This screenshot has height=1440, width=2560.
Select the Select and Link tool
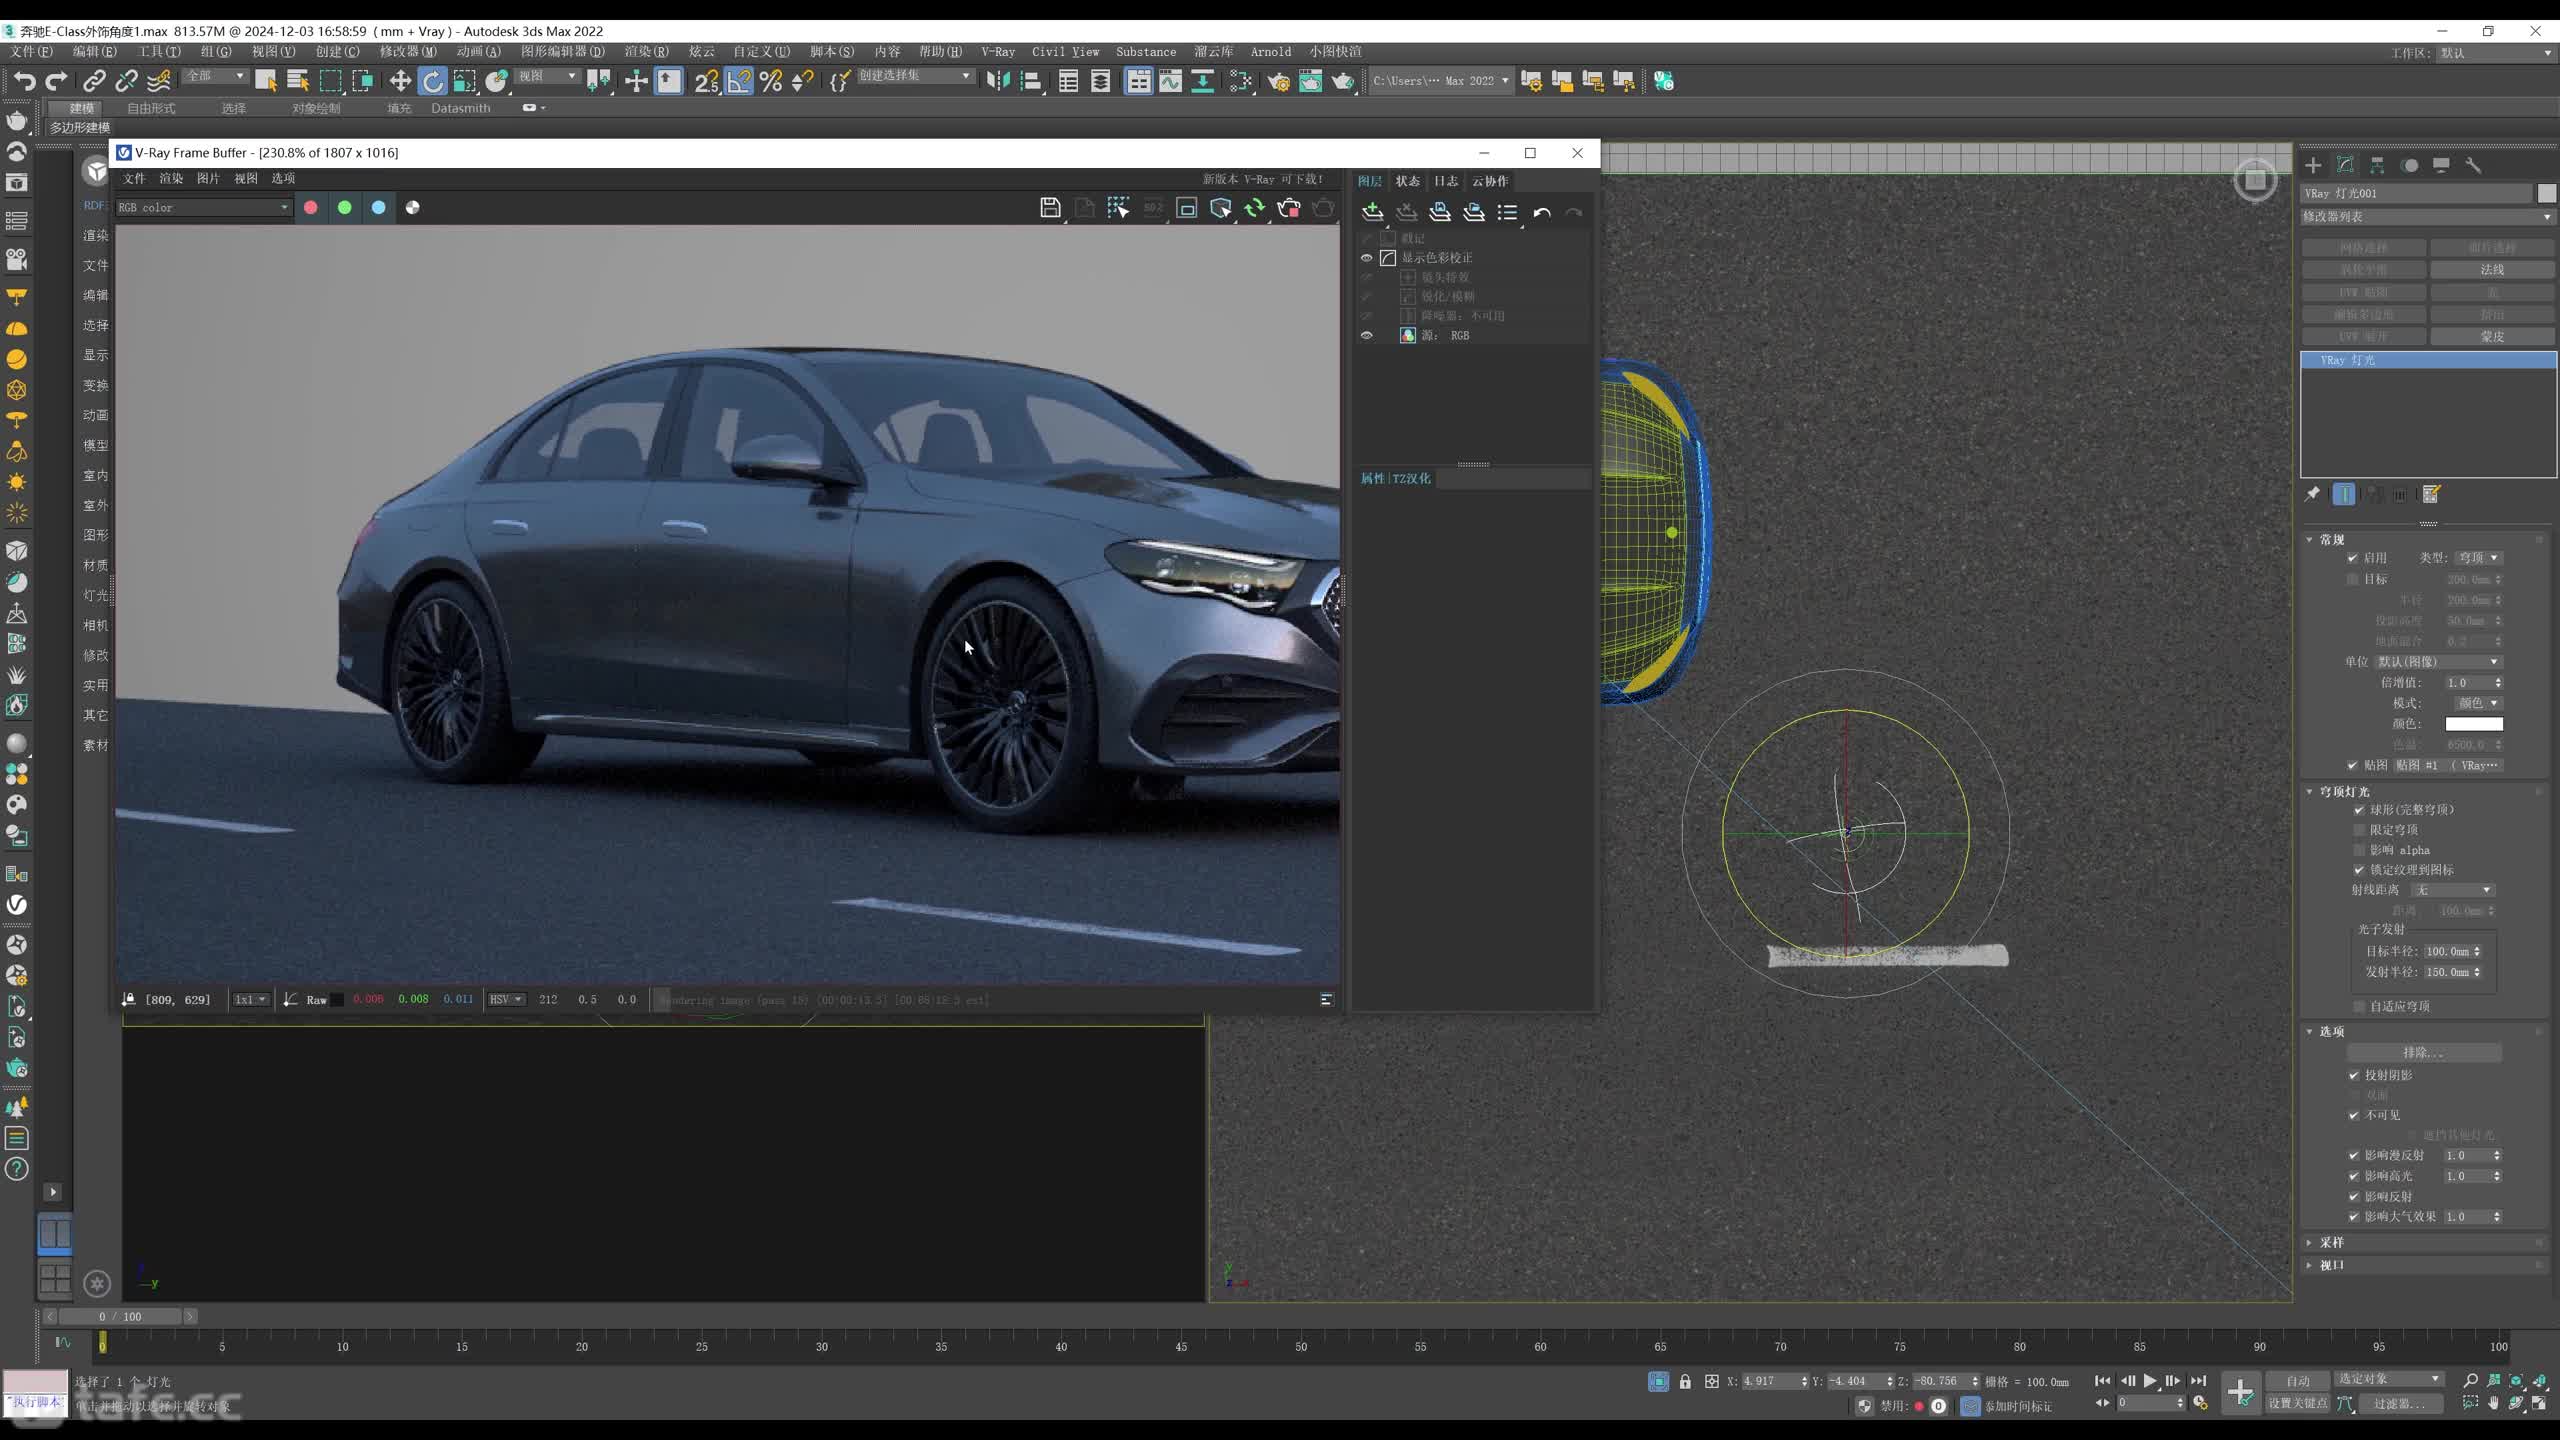pos(94,81)
